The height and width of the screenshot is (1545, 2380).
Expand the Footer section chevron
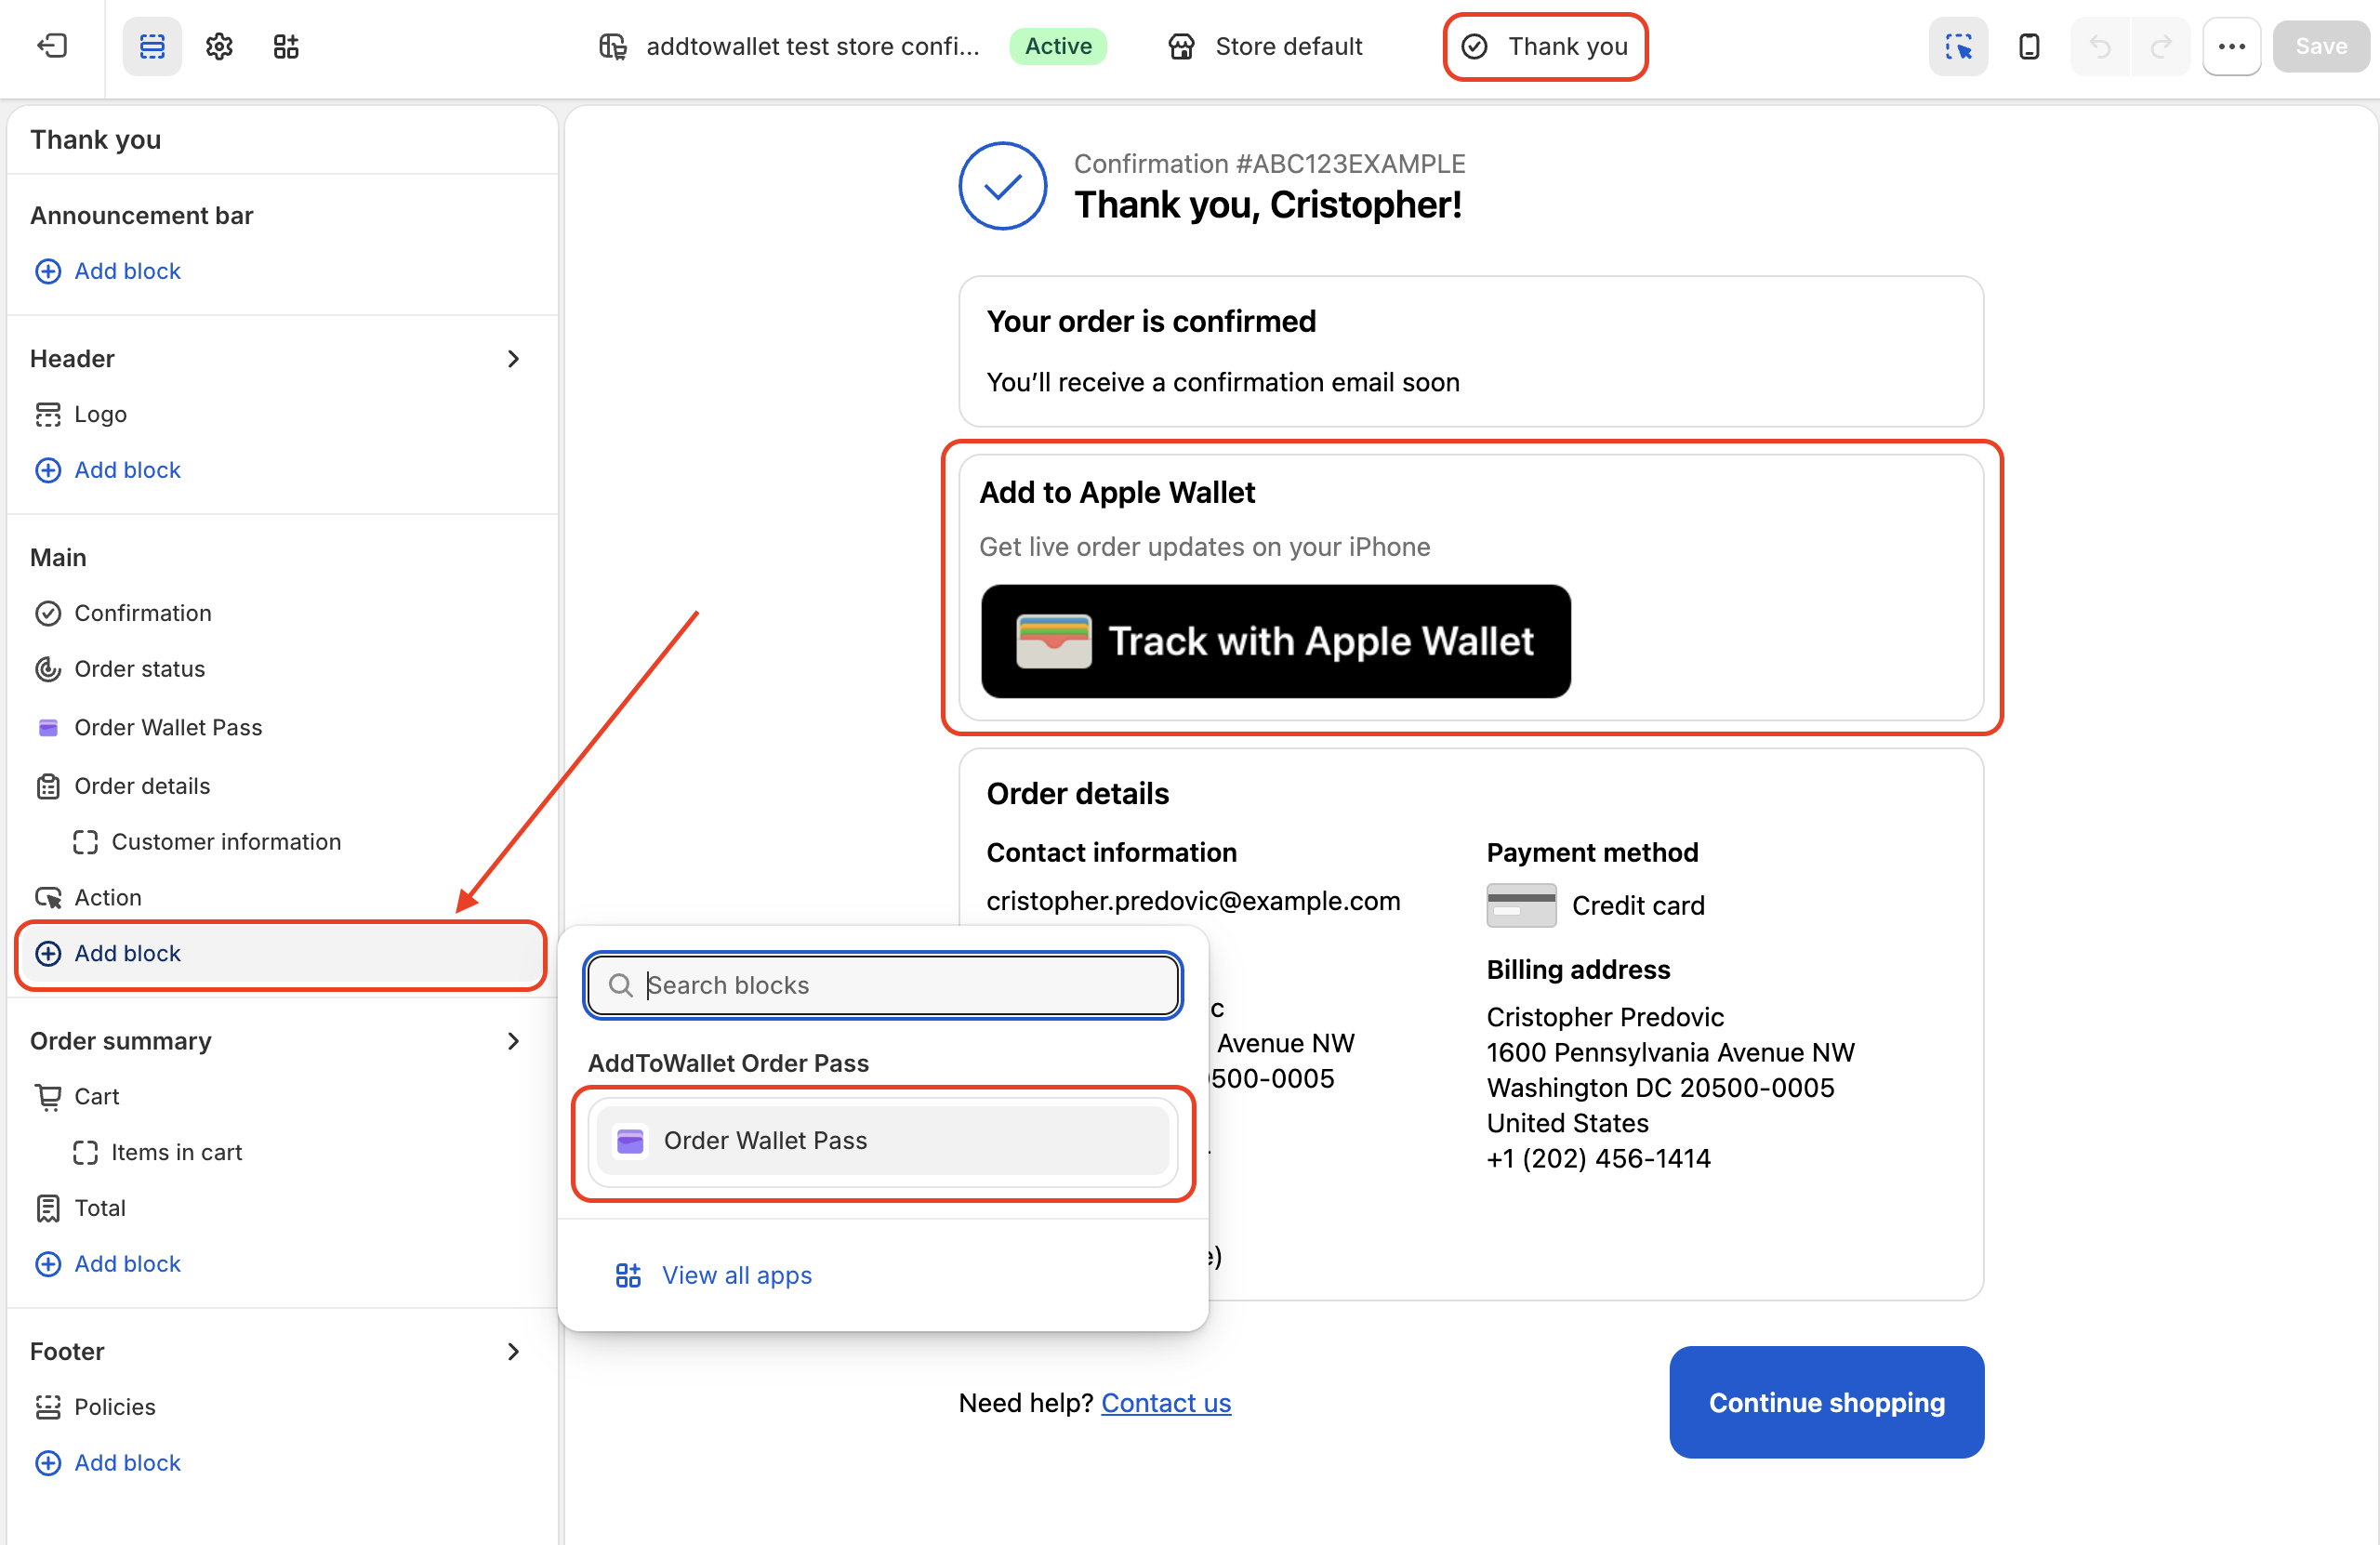click(513, 1351)
